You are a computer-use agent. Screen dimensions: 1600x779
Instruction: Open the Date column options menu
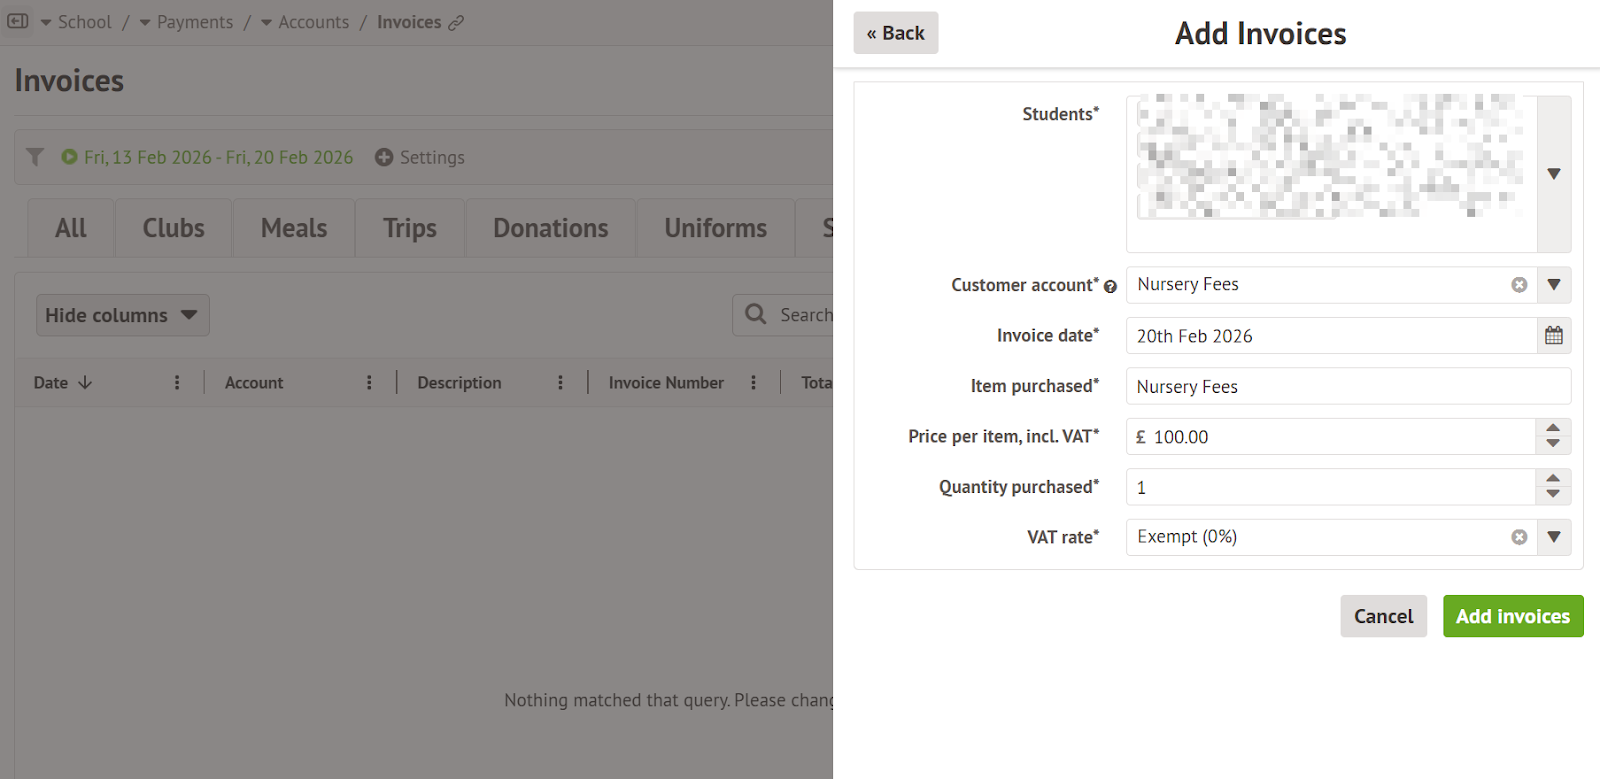177,383
